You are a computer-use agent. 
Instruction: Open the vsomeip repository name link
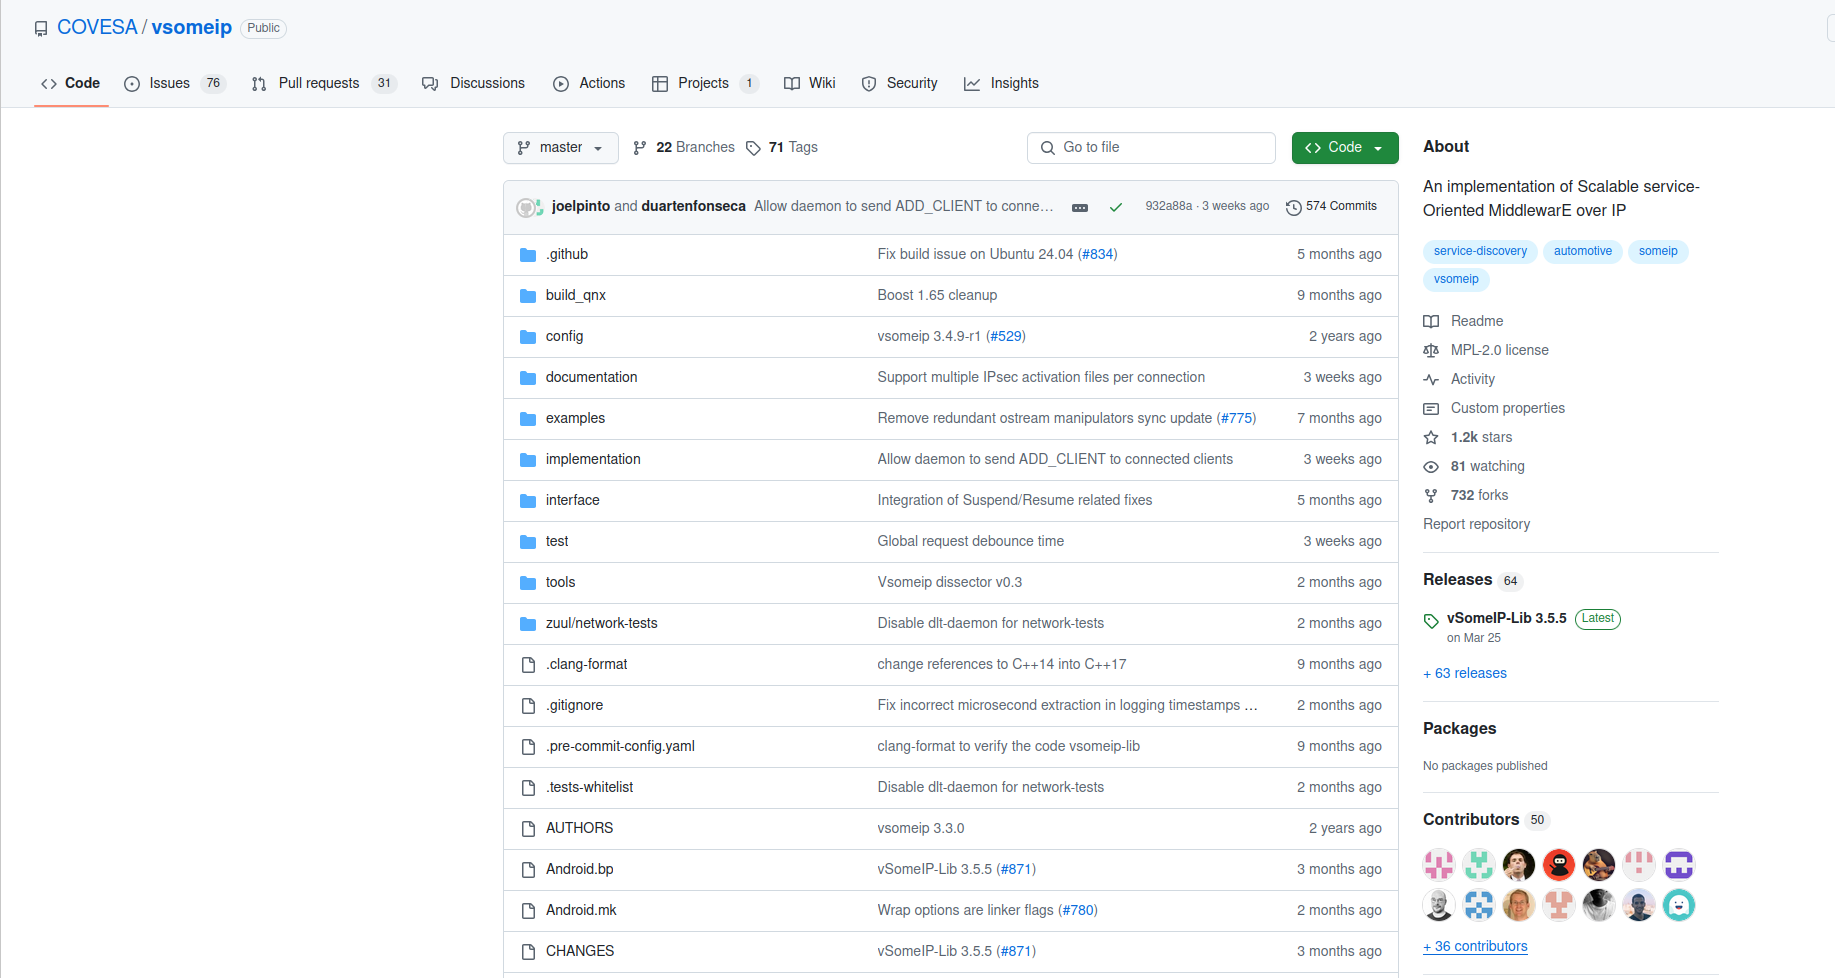[x=192, y=28]
